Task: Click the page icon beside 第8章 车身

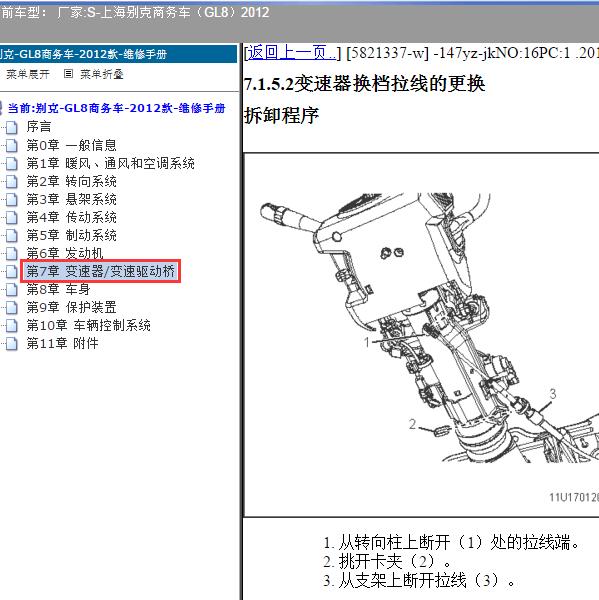Action: (12, 289)
